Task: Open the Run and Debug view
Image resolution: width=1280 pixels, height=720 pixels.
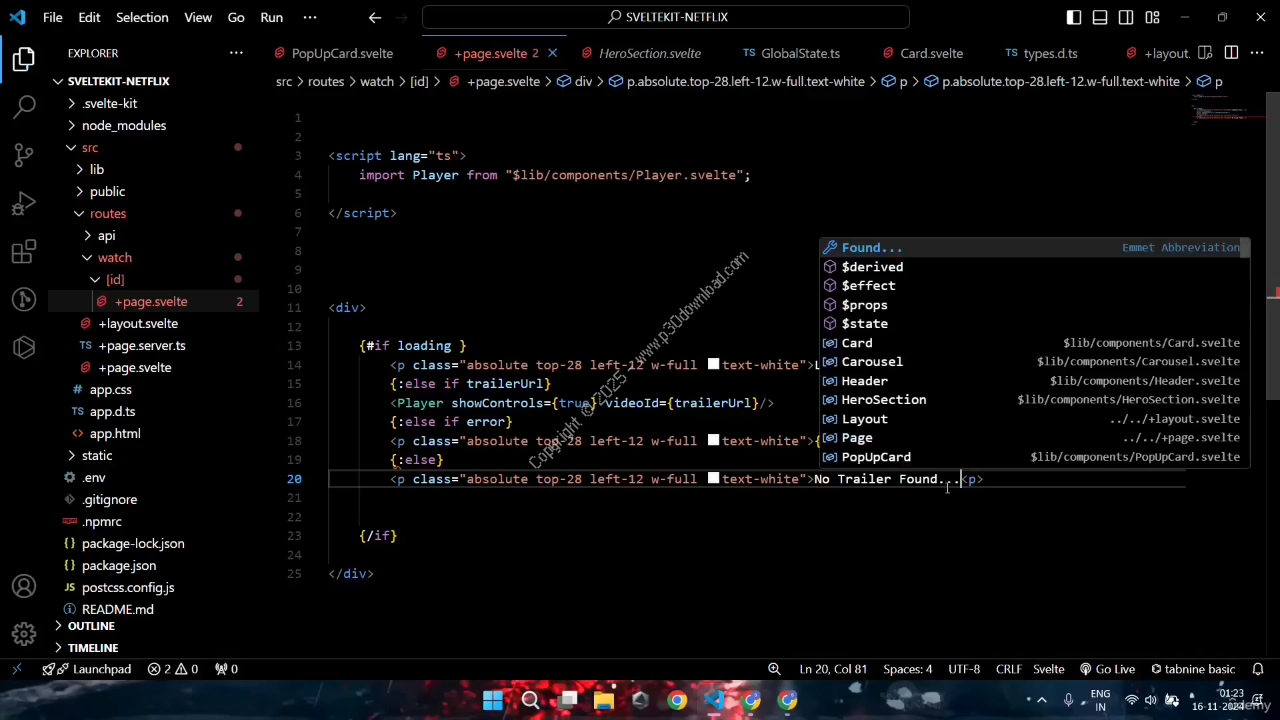Action: pos(24,203)
